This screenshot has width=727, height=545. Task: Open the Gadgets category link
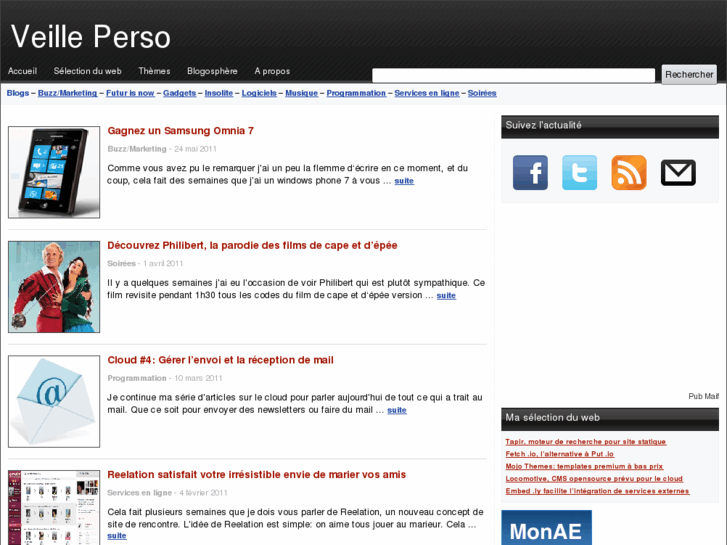[x=179, y=93]
